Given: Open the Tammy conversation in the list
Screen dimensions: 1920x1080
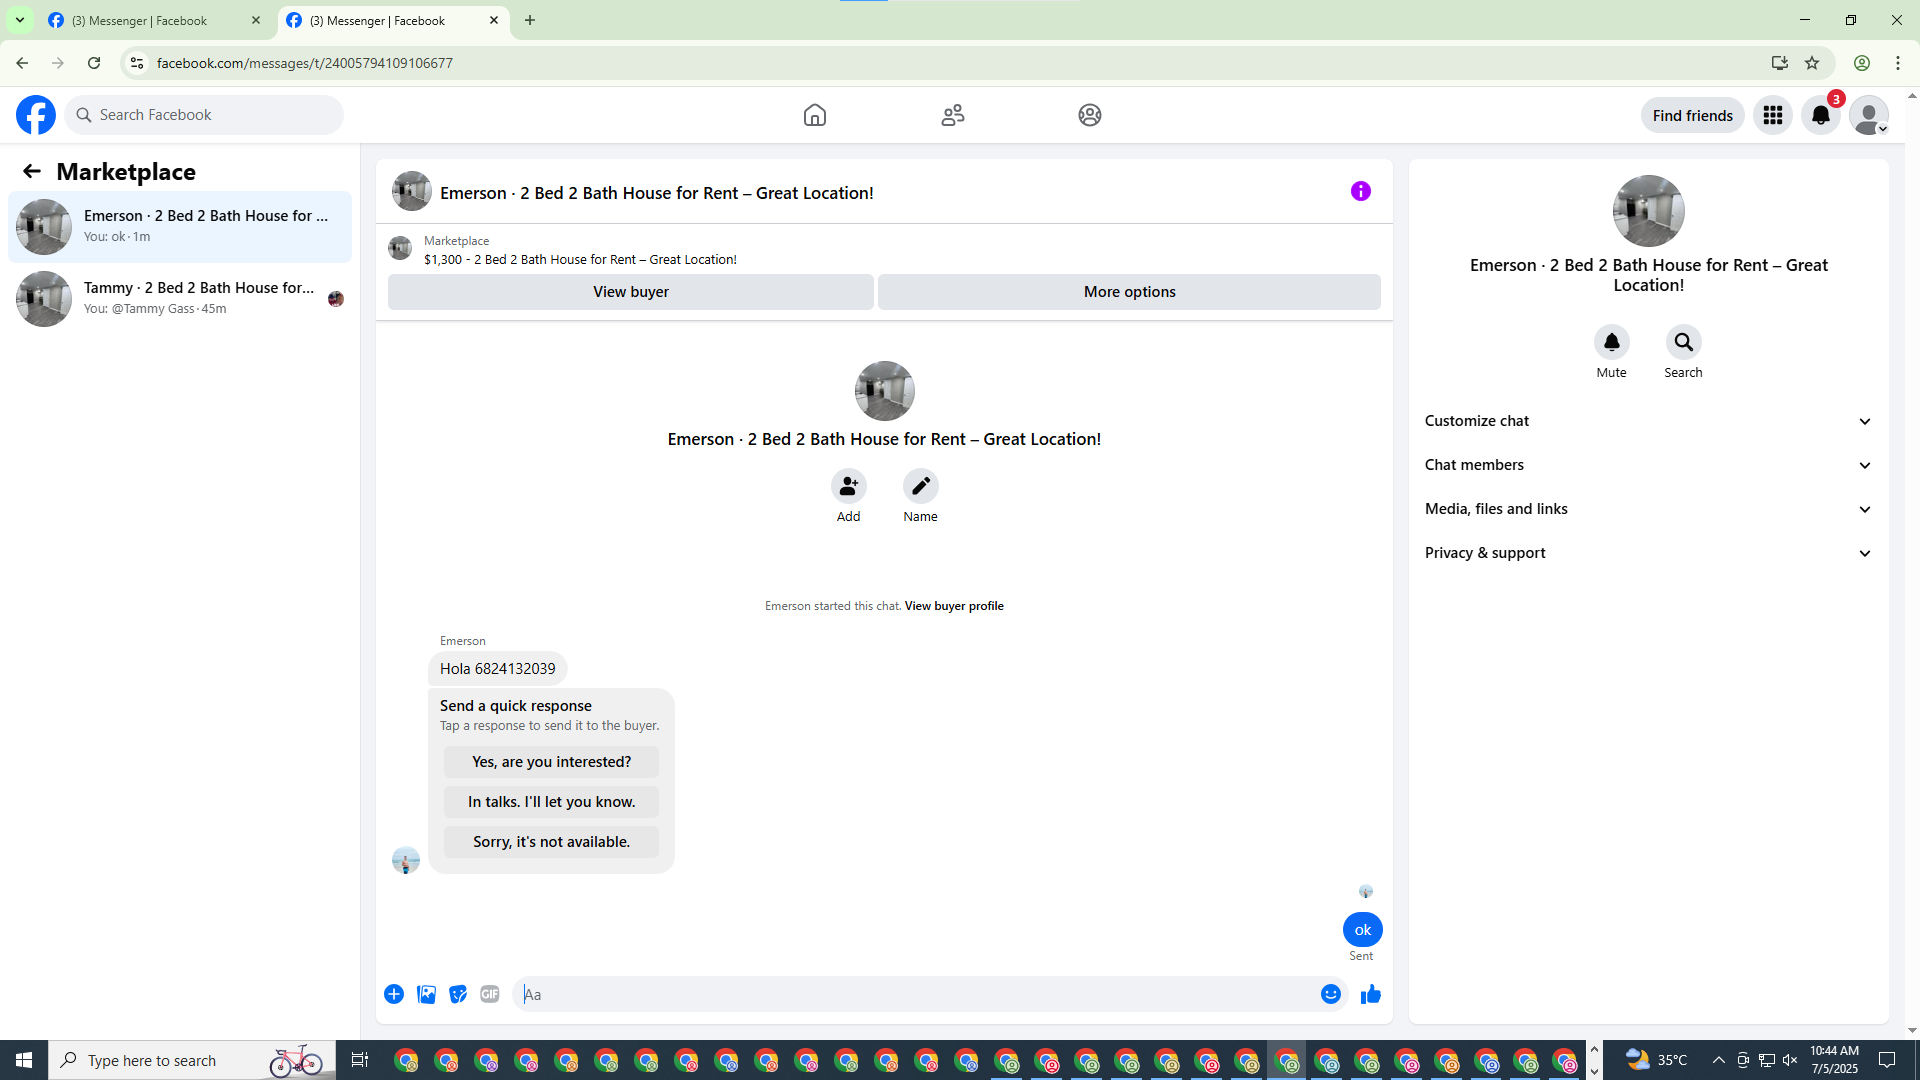Looking at the screenshot, I should click(180, 298).
